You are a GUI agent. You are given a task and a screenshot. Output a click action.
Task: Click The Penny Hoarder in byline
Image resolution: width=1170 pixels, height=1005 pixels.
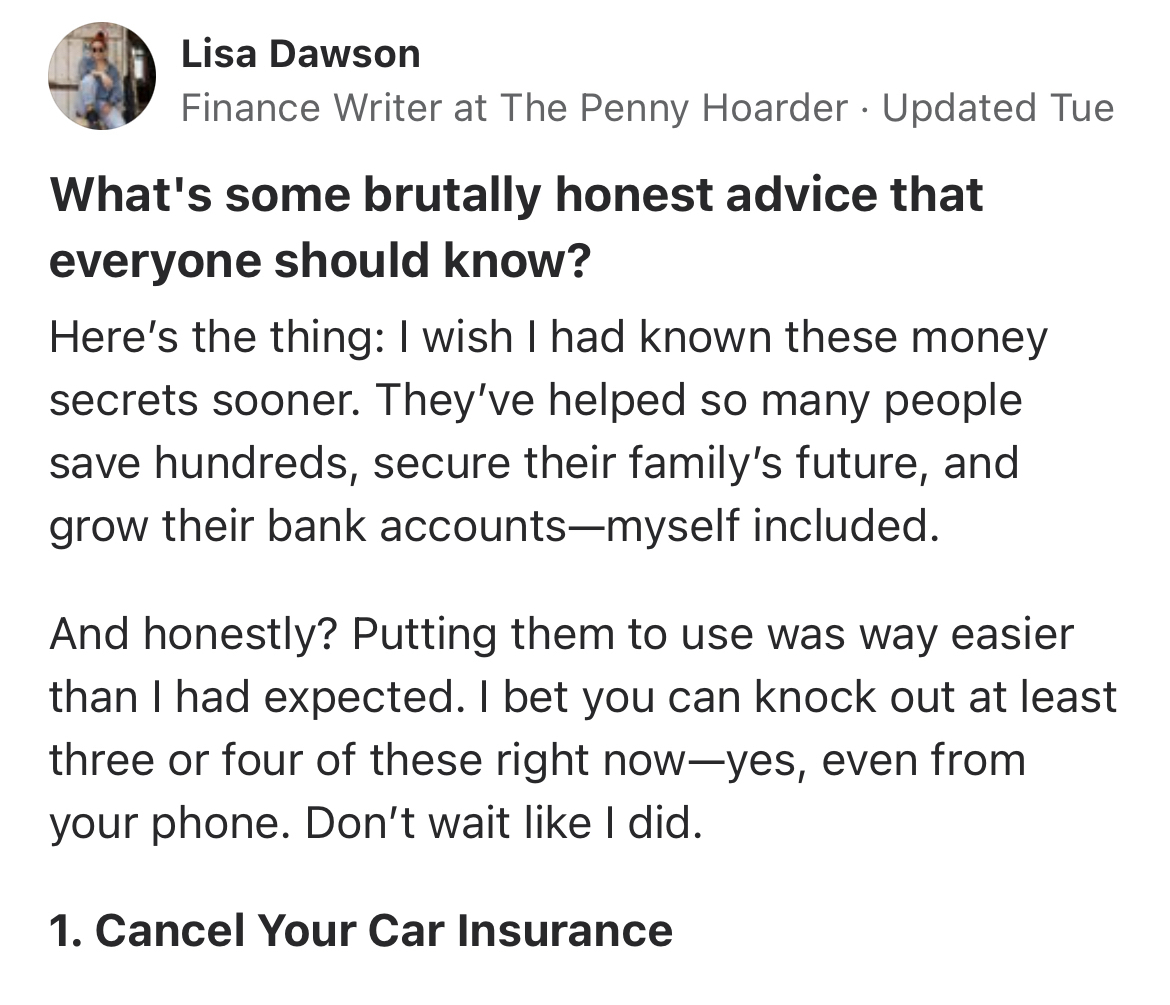pyautogui.click(x=674, y=108)
